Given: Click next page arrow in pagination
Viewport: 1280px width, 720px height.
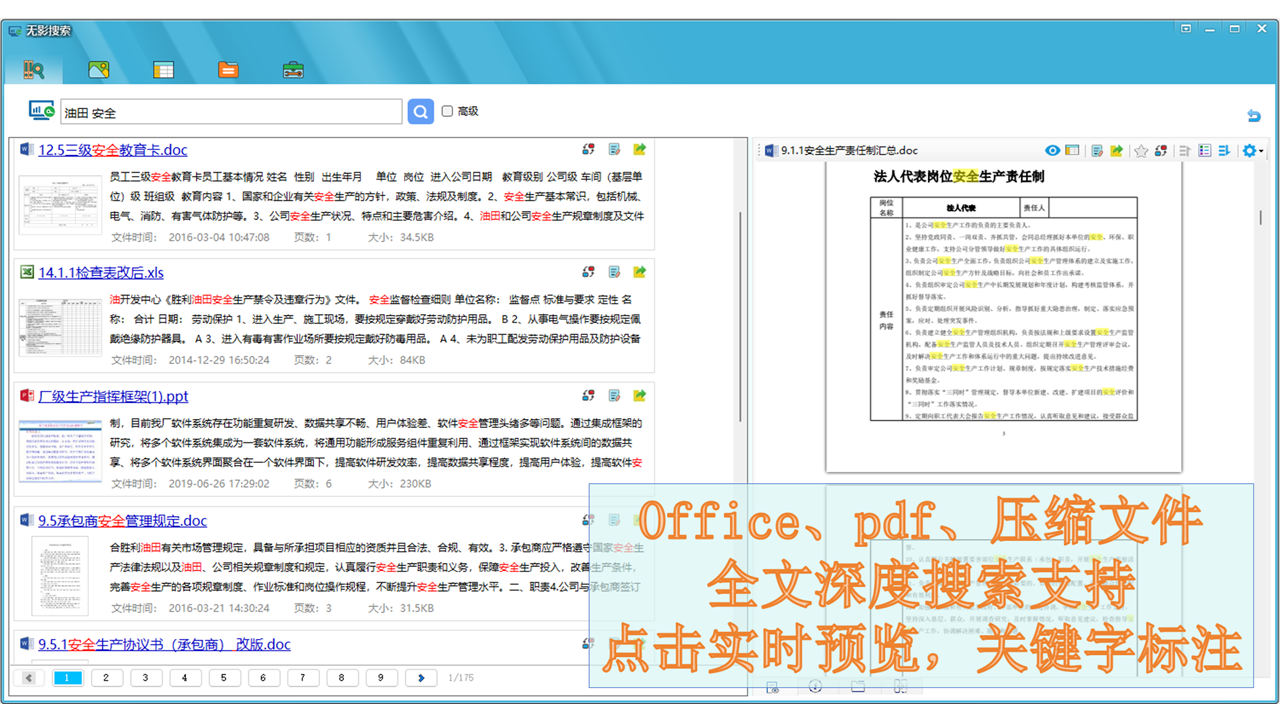Looking at the screenshot, I should click(x=421, y=678).
